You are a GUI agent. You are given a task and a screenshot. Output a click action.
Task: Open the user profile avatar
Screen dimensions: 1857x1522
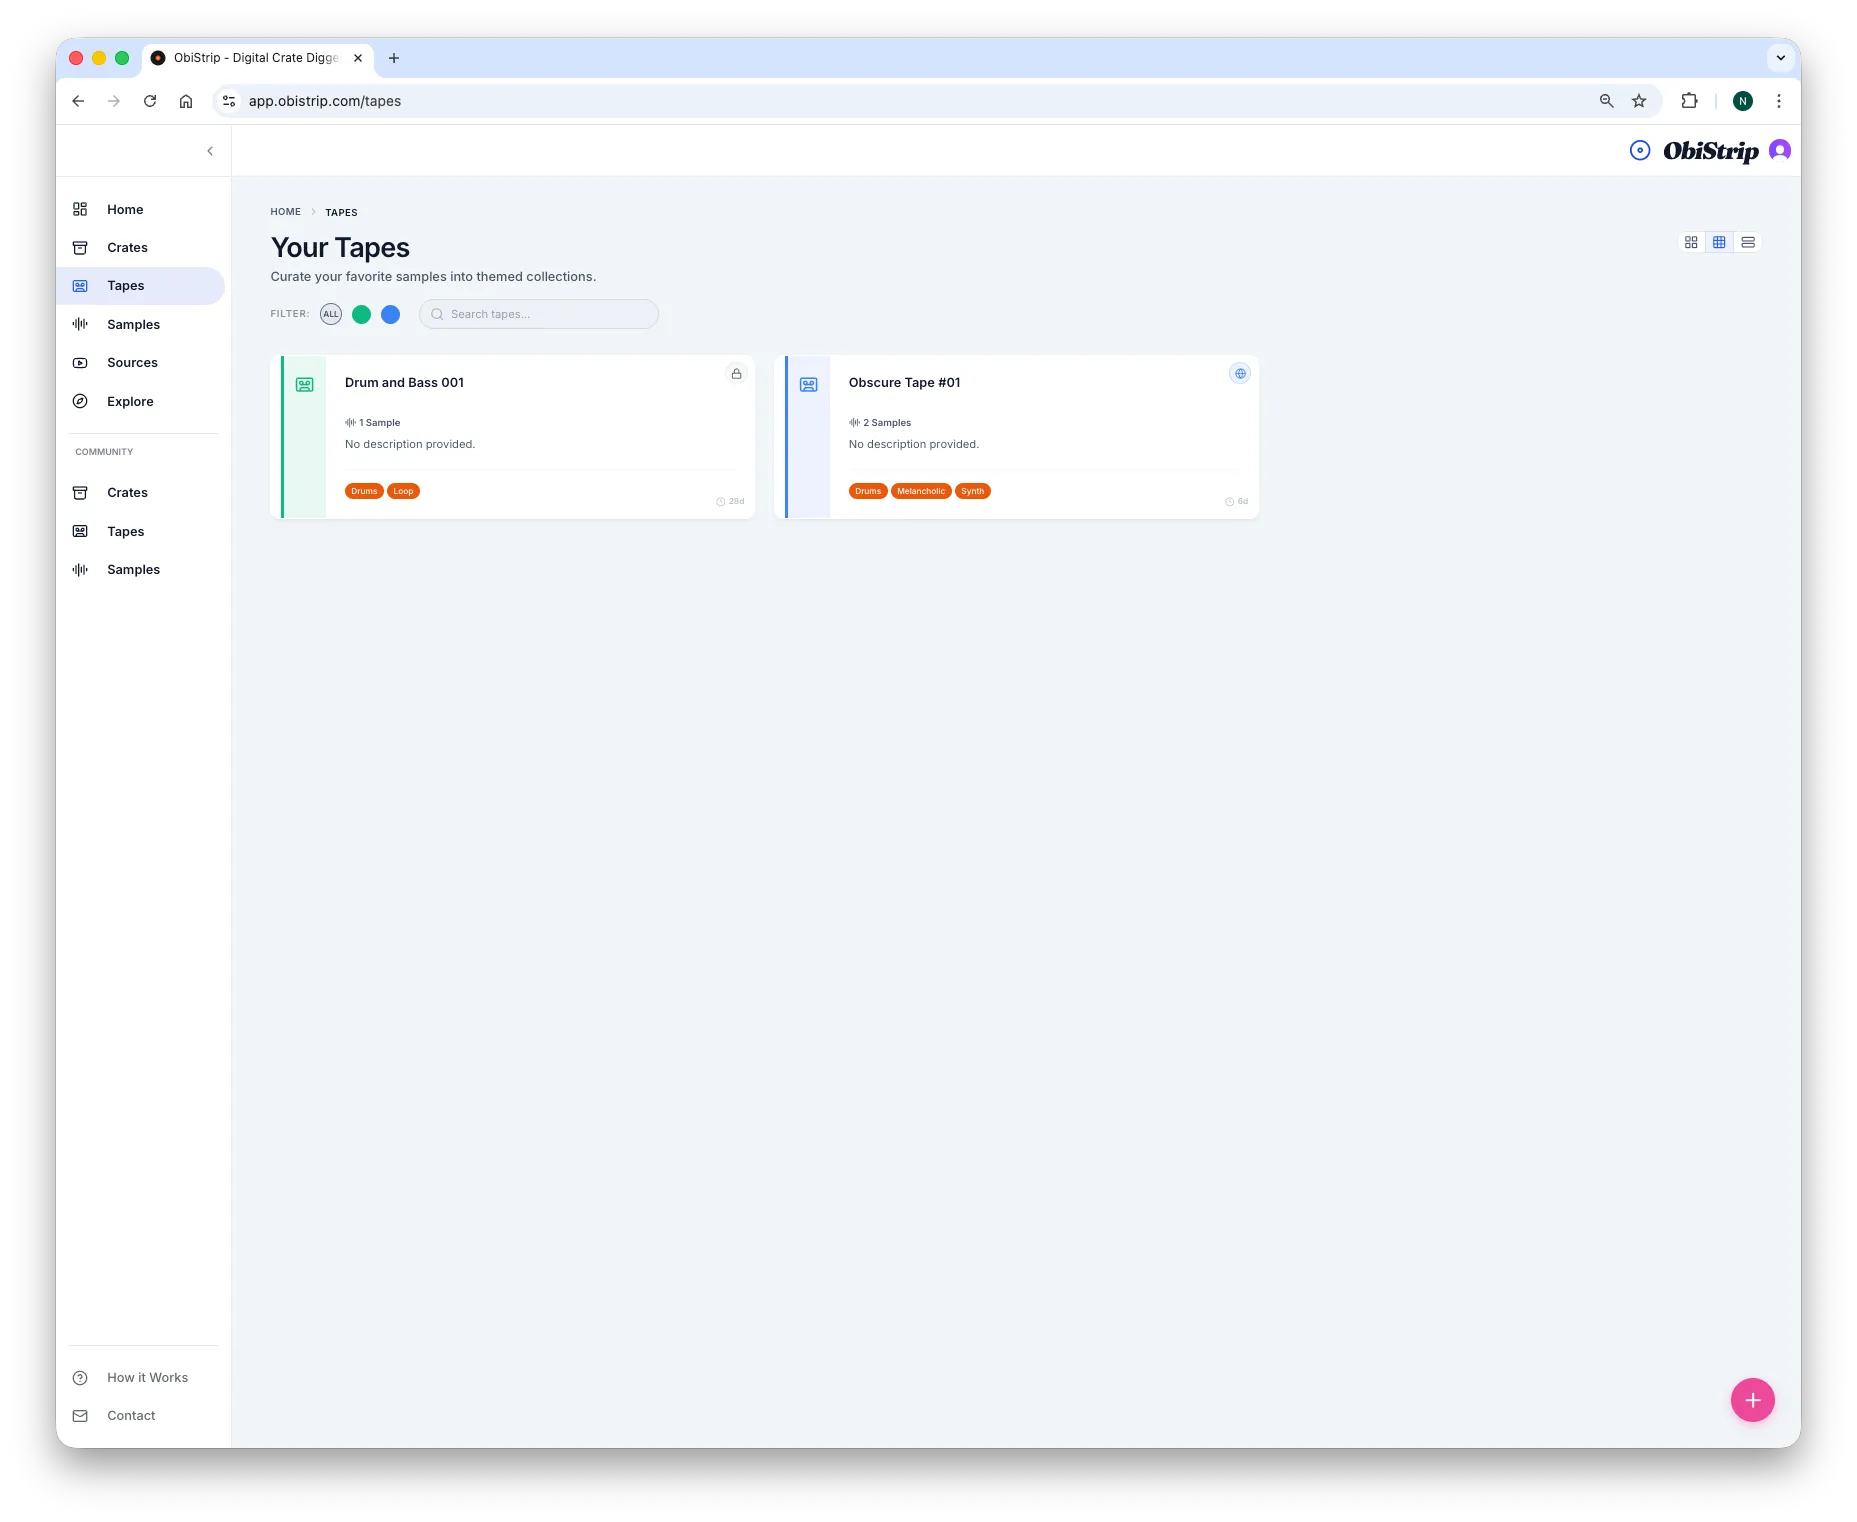click(x=1779, y=150)
